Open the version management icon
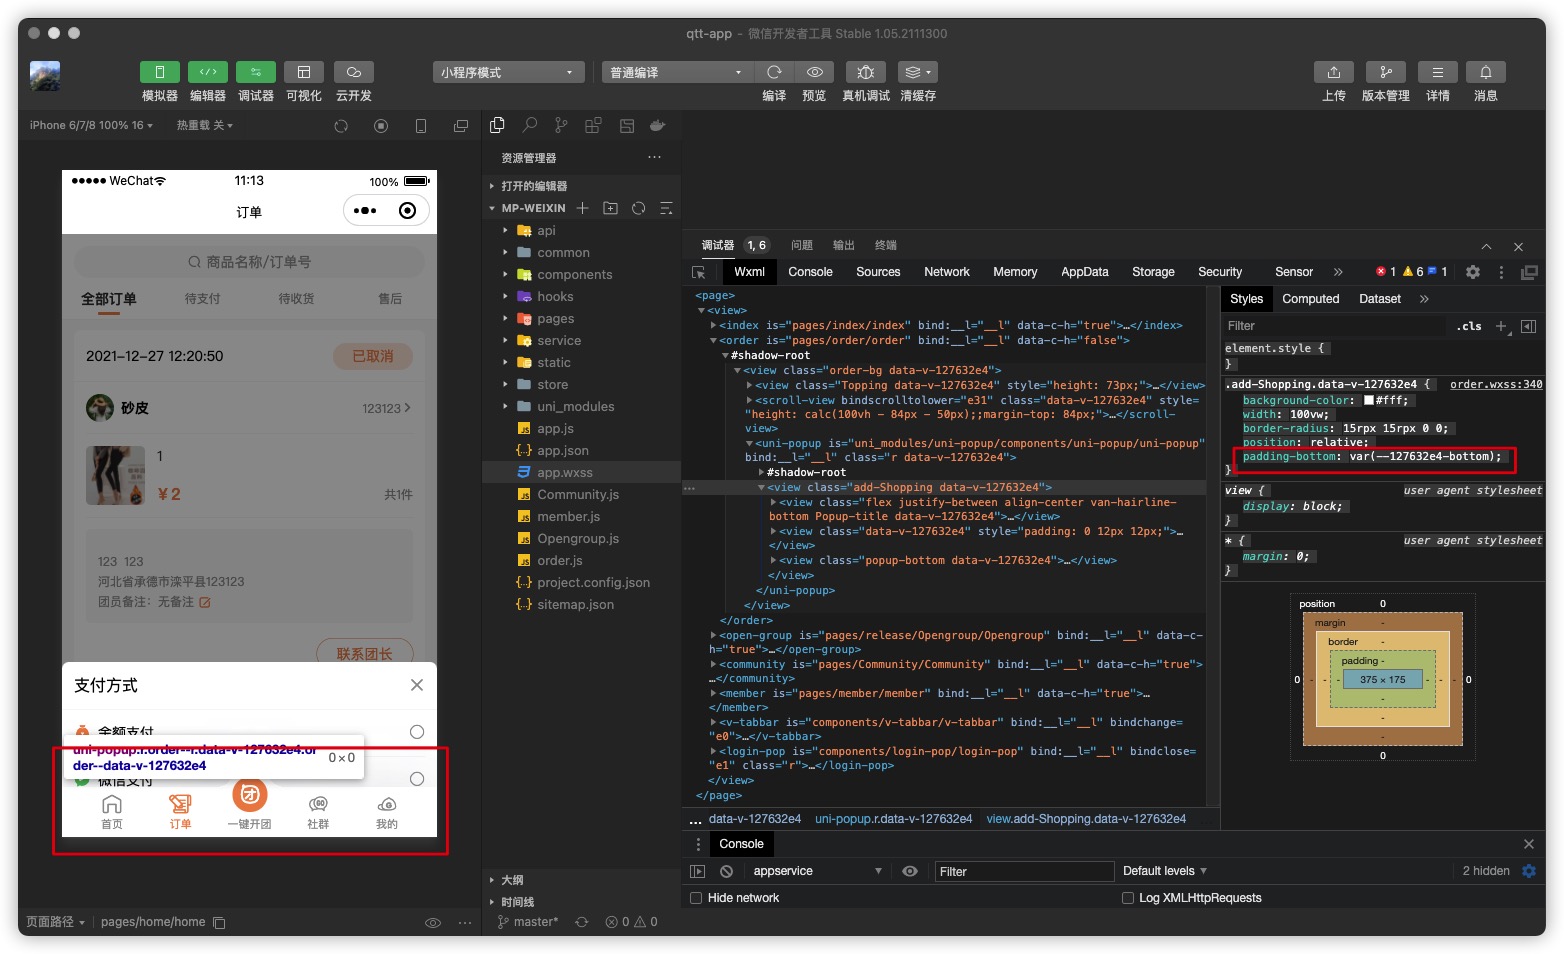The height and width of the screenshot is (954, 1564). 1385,72
